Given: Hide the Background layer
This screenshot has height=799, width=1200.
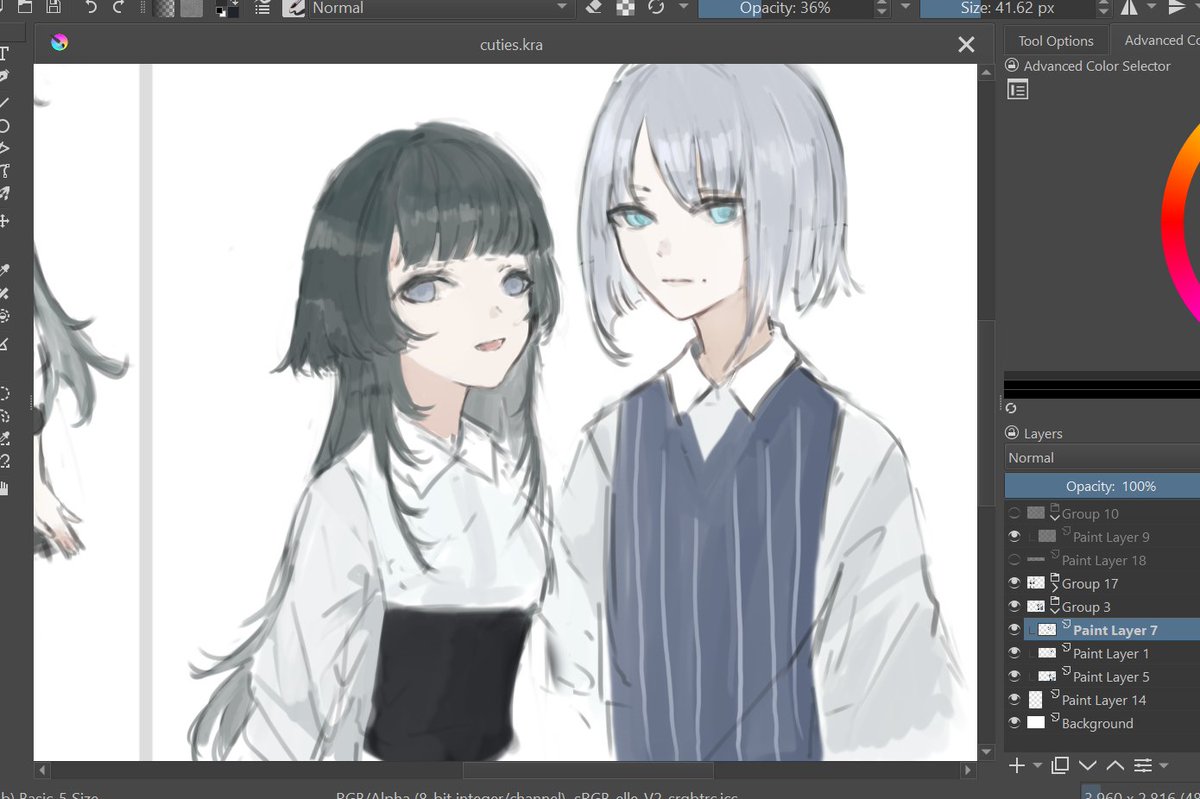Looking at the screenshot, I should tap(1015, 723).
